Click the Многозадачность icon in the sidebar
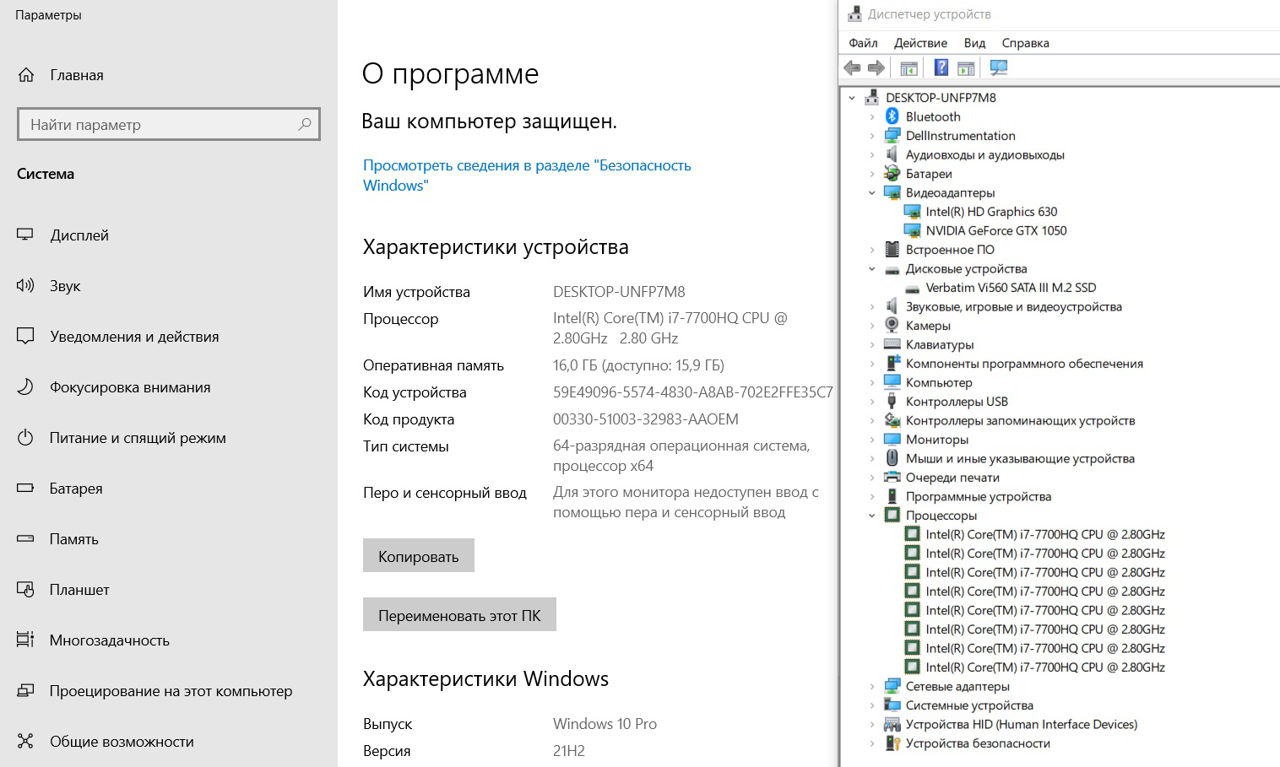1280x767 pixels. (x=26, y=640)
